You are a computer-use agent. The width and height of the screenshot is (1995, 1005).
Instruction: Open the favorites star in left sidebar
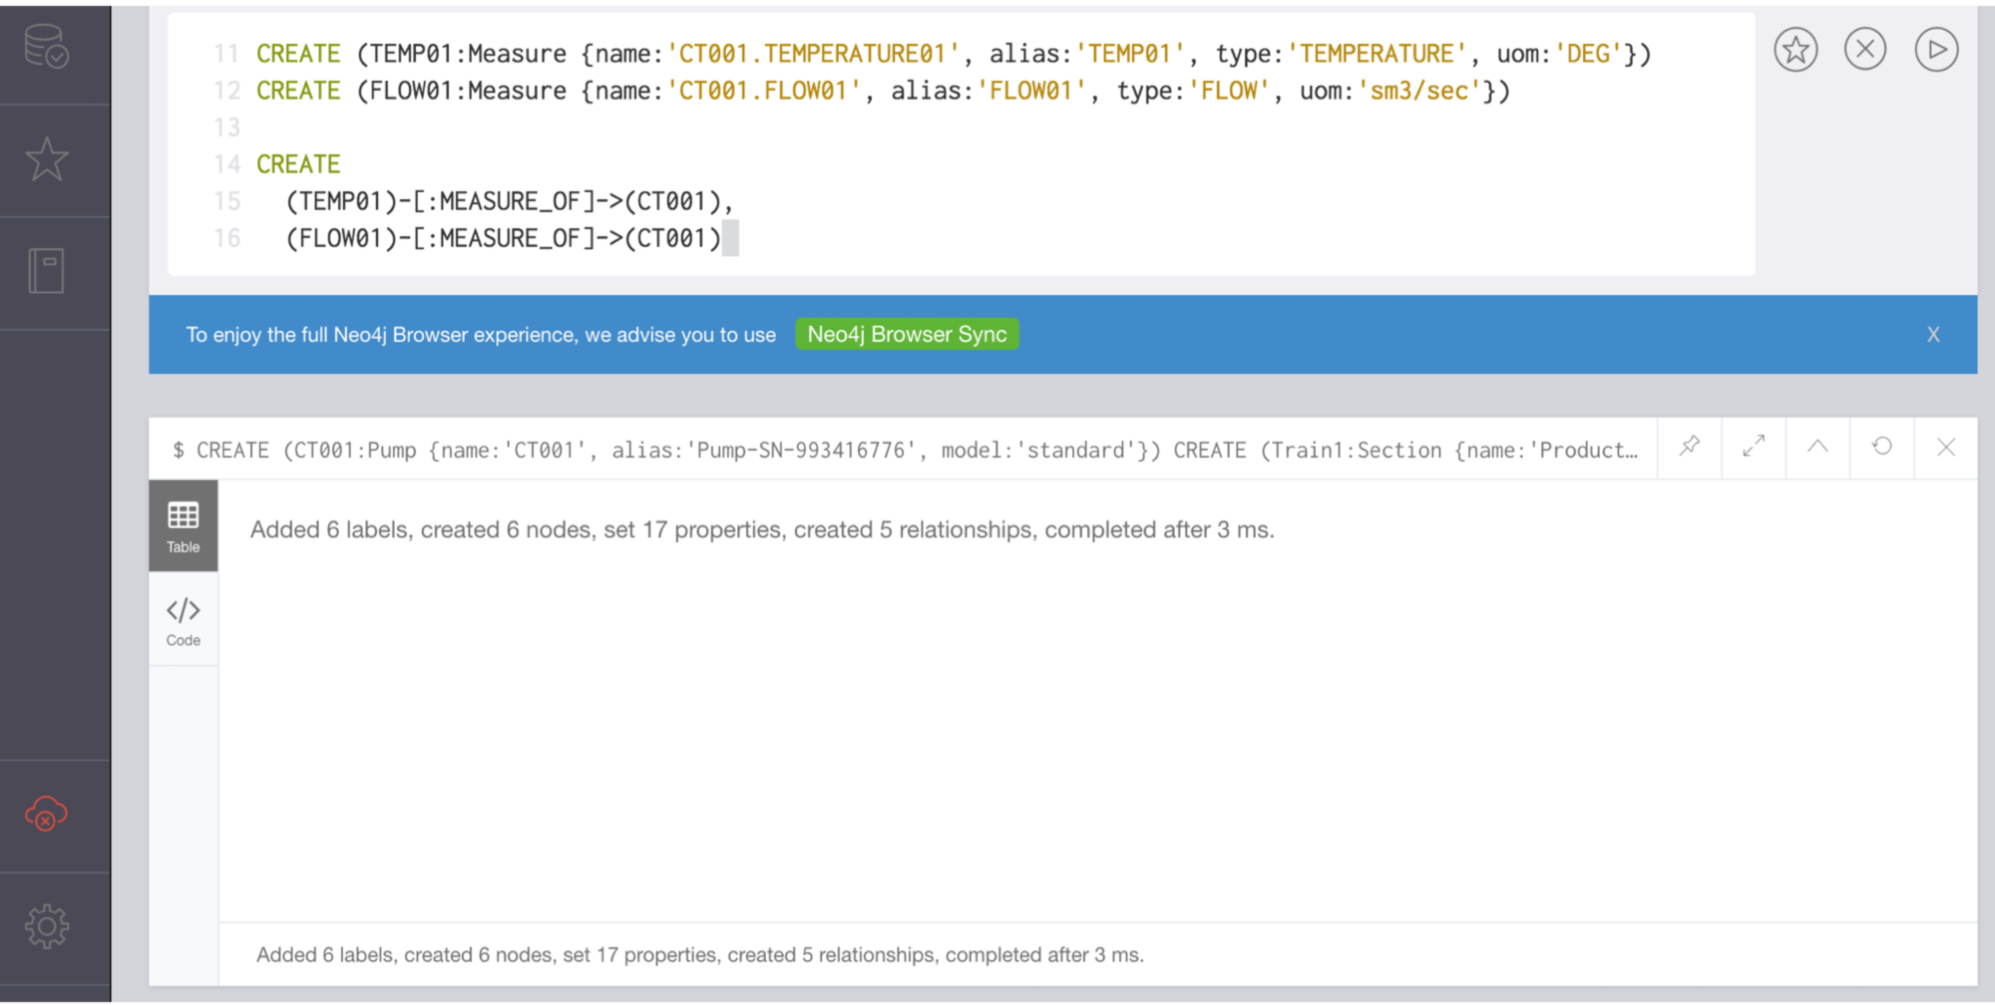tap(46, 160)
